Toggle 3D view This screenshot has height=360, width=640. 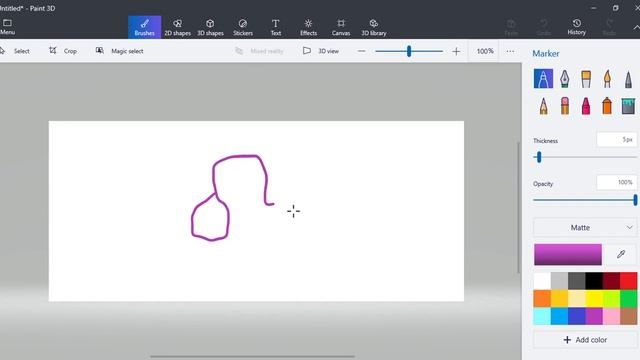pos(321,51)
